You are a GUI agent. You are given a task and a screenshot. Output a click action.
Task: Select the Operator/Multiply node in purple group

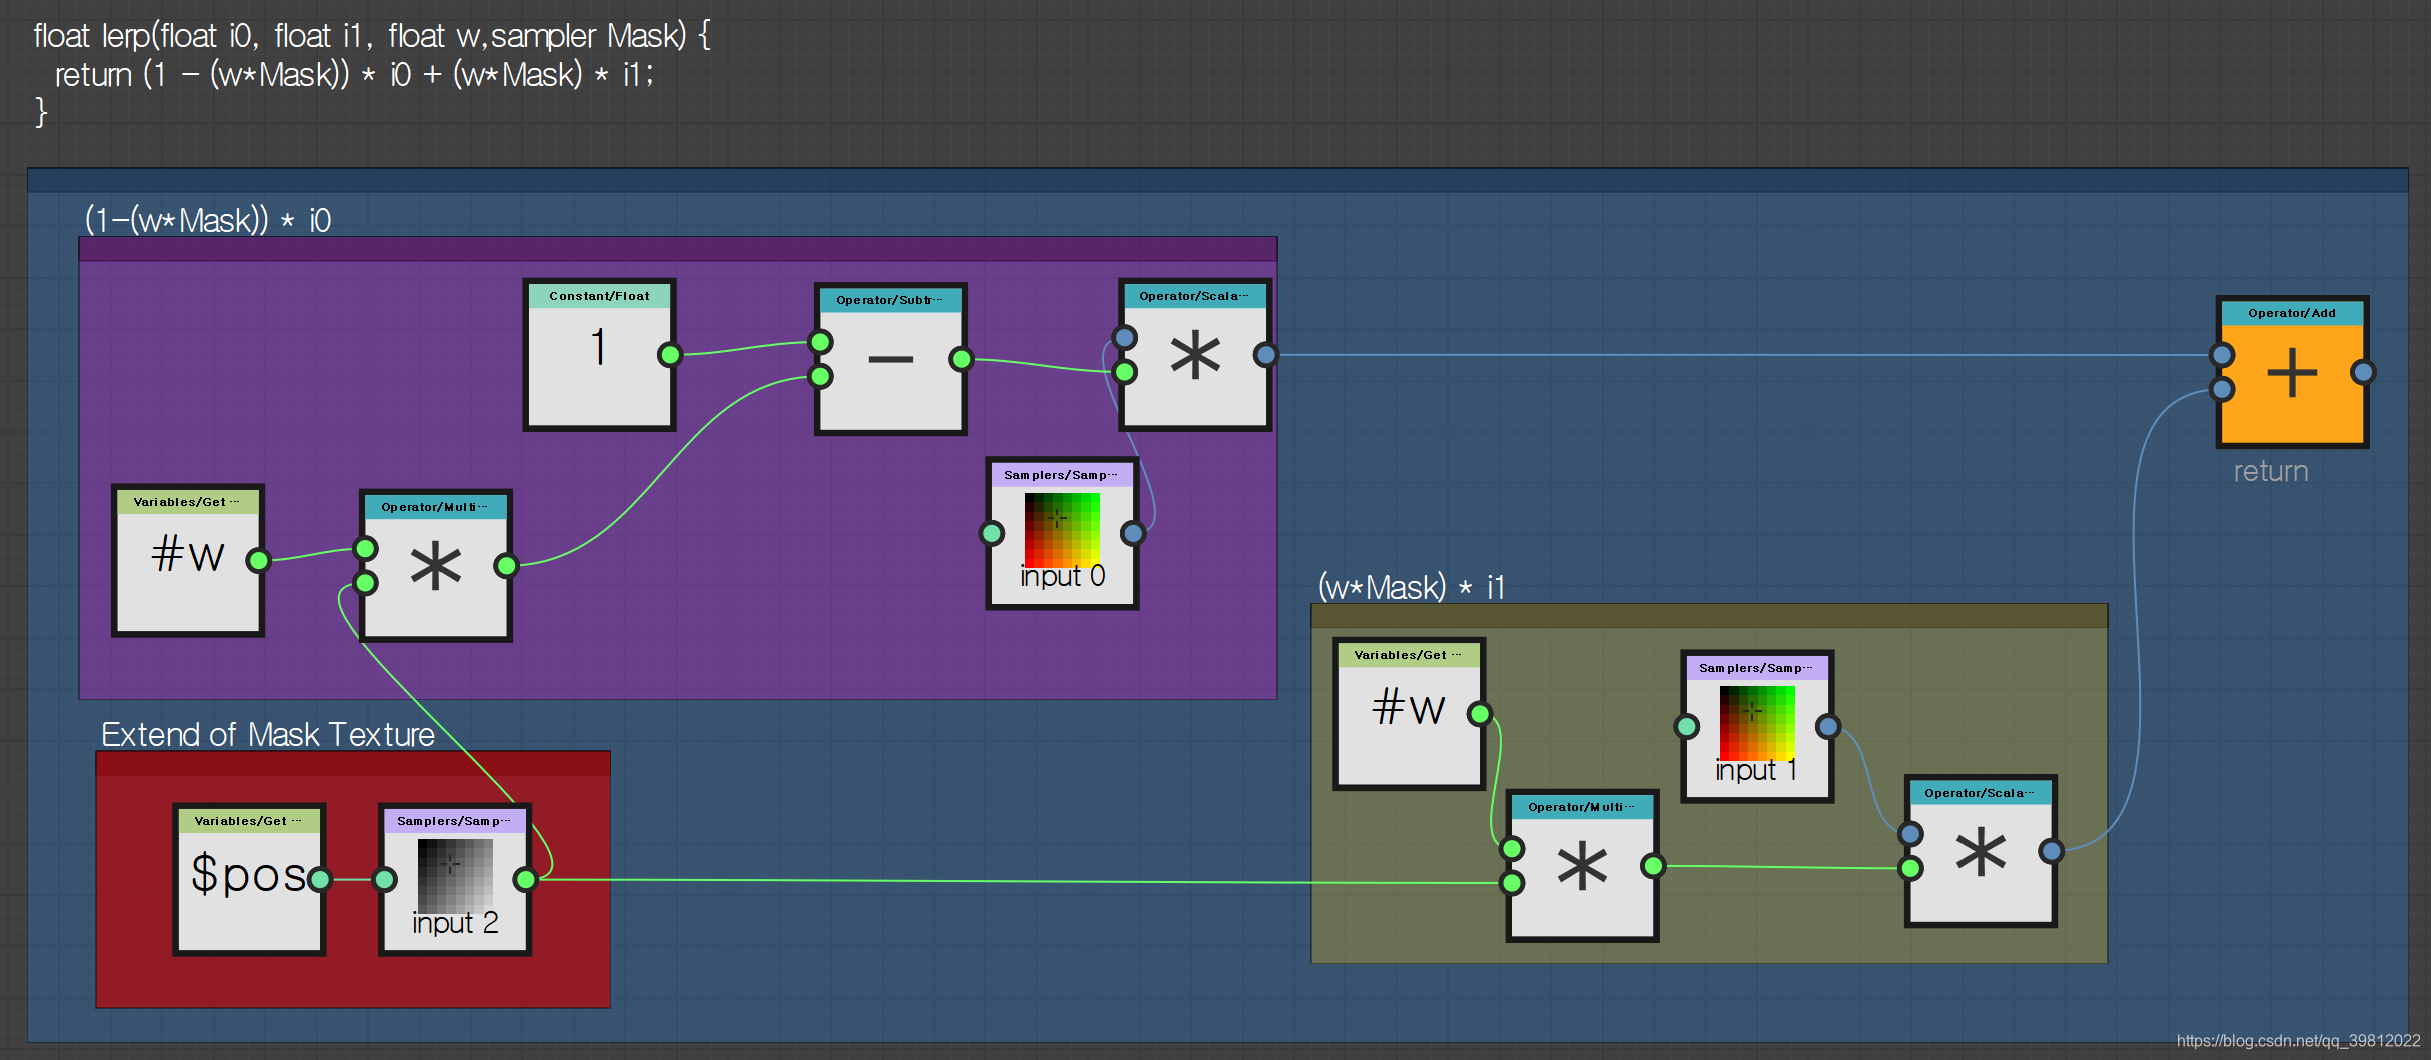(x=436, y=566)
